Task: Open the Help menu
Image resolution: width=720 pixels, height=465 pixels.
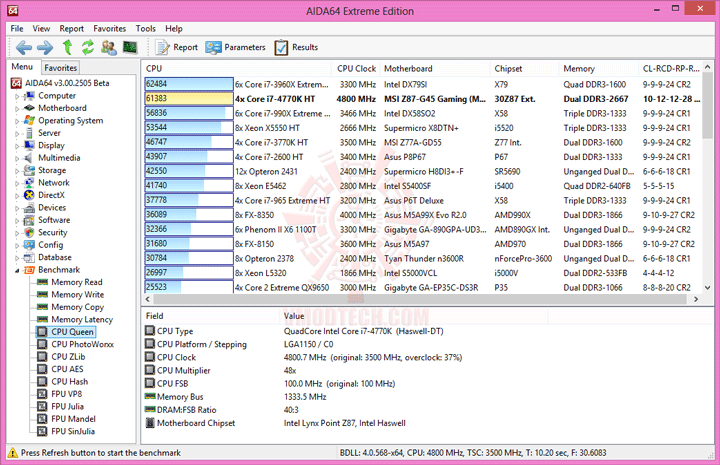Action: pos(174,28)
